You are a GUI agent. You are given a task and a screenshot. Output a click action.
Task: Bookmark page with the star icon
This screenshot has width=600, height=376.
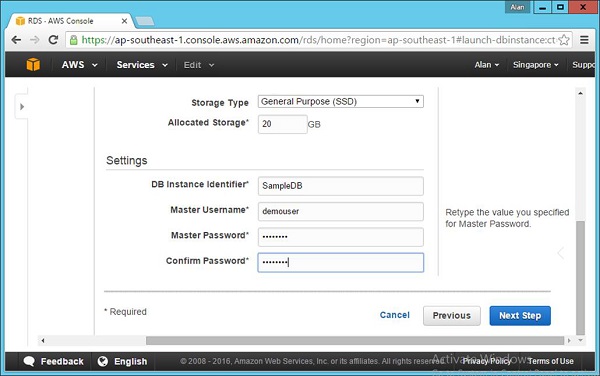point(564,40)
